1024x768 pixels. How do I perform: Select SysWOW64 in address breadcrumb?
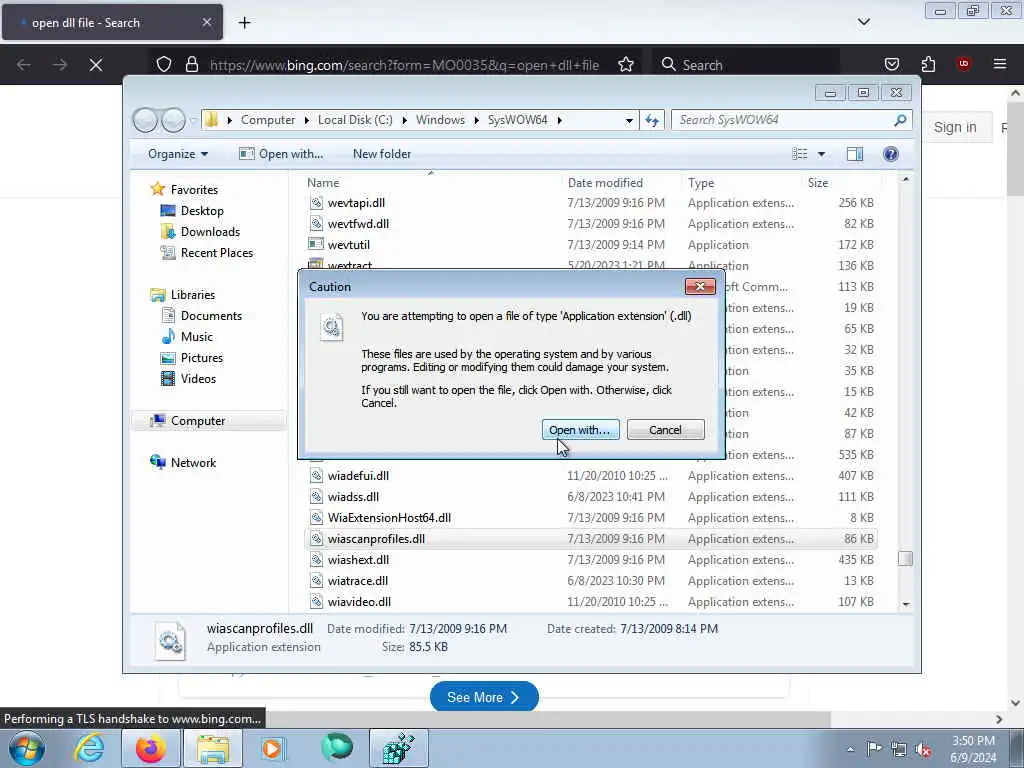517,120
